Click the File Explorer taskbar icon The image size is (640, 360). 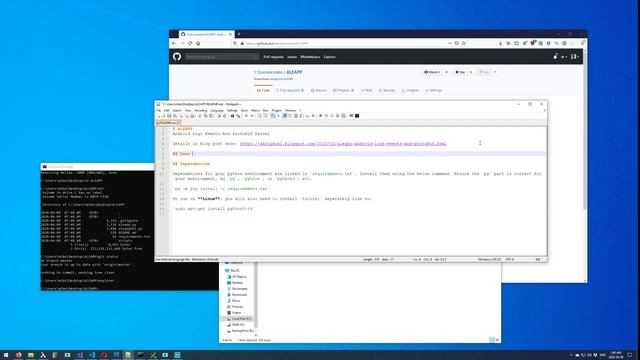(x=31, y=355)
